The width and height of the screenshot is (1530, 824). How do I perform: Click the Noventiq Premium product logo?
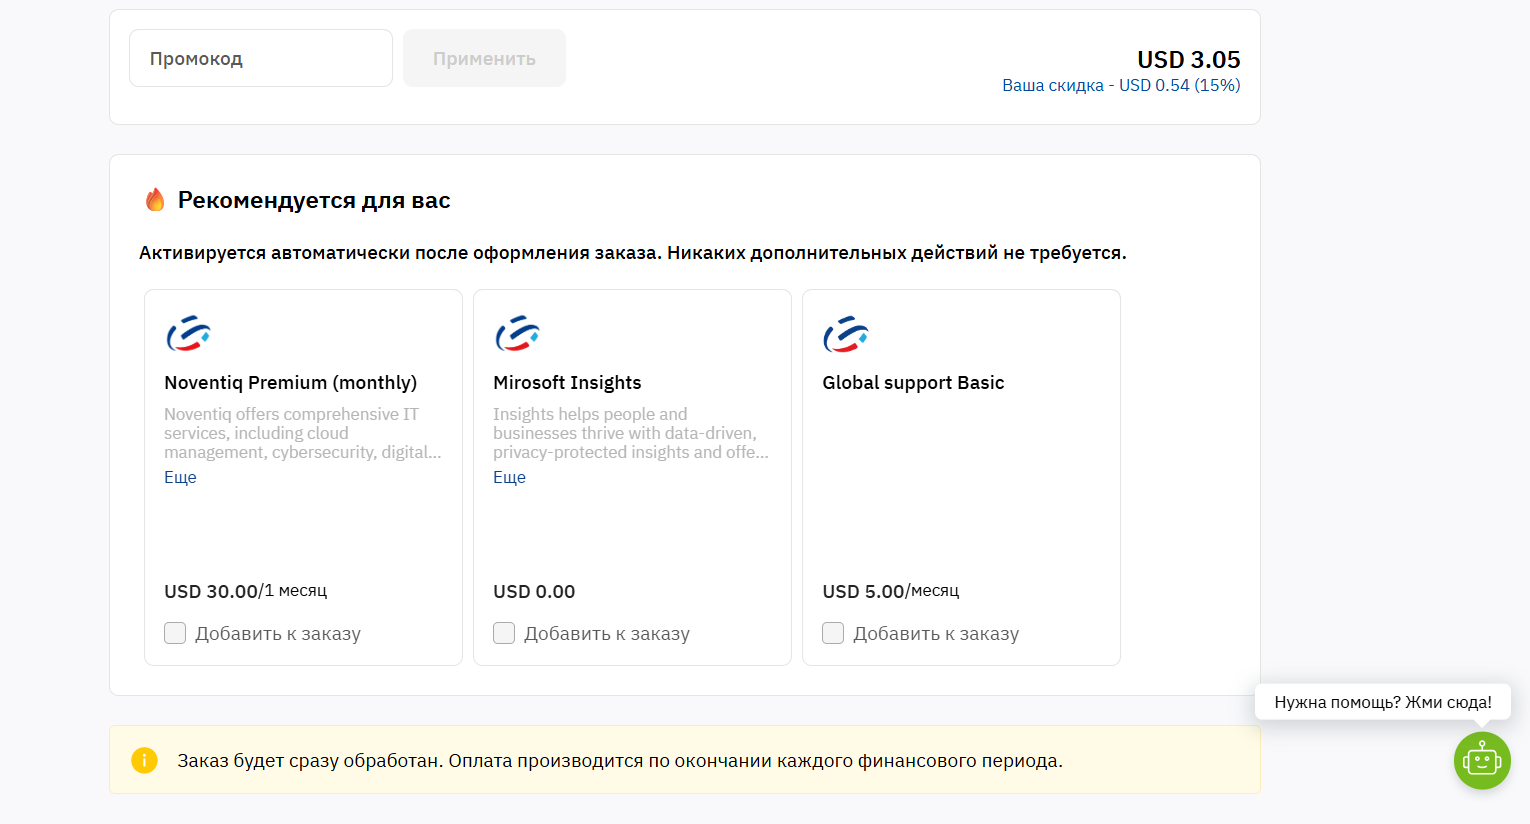(x=188, y=334)
